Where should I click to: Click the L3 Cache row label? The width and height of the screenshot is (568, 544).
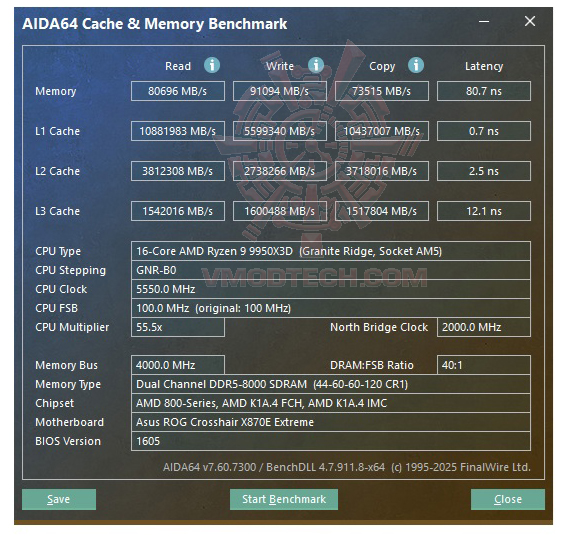(58, 211)
